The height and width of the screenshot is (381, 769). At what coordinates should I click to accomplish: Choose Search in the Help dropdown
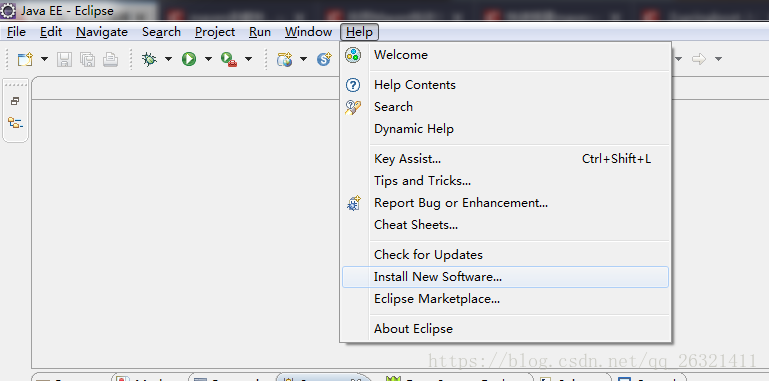coord(505,107)
